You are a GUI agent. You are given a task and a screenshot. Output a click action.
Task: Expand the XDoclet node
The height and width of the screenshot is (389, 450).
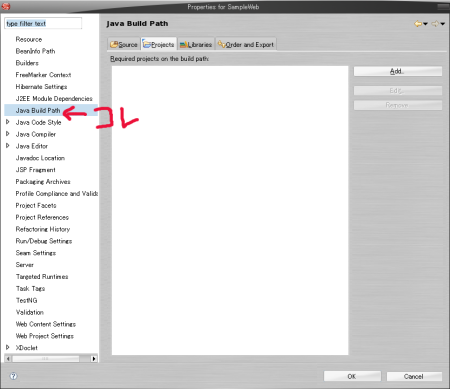(8, 347)
